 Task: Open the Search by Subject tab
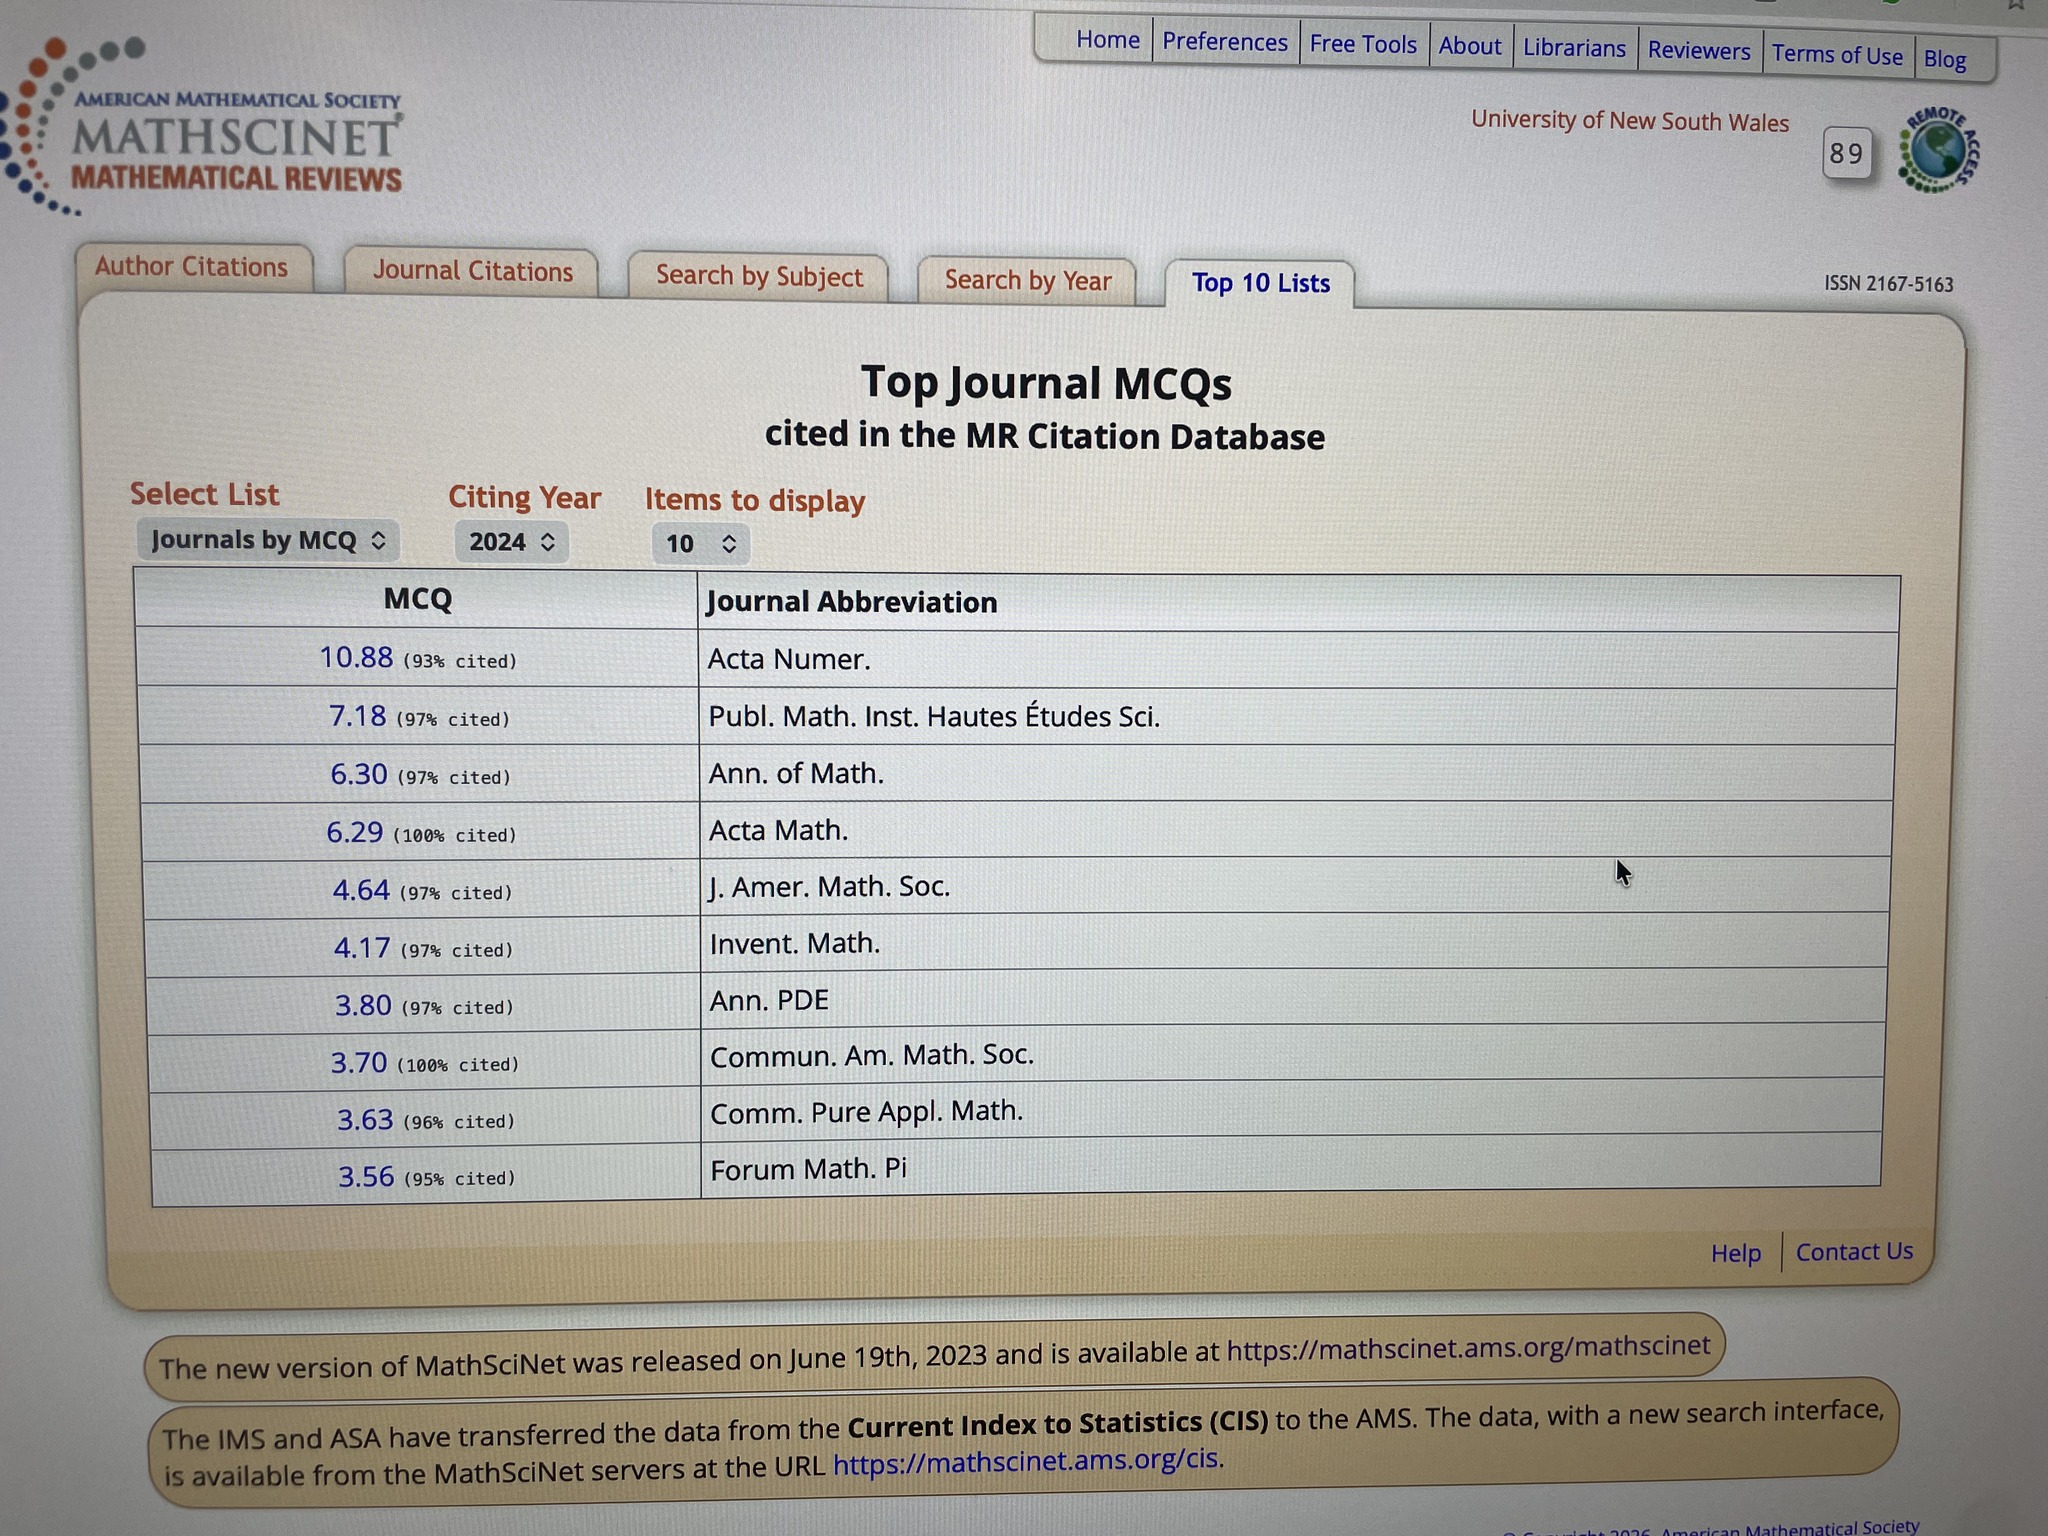[x=758, y=277]
